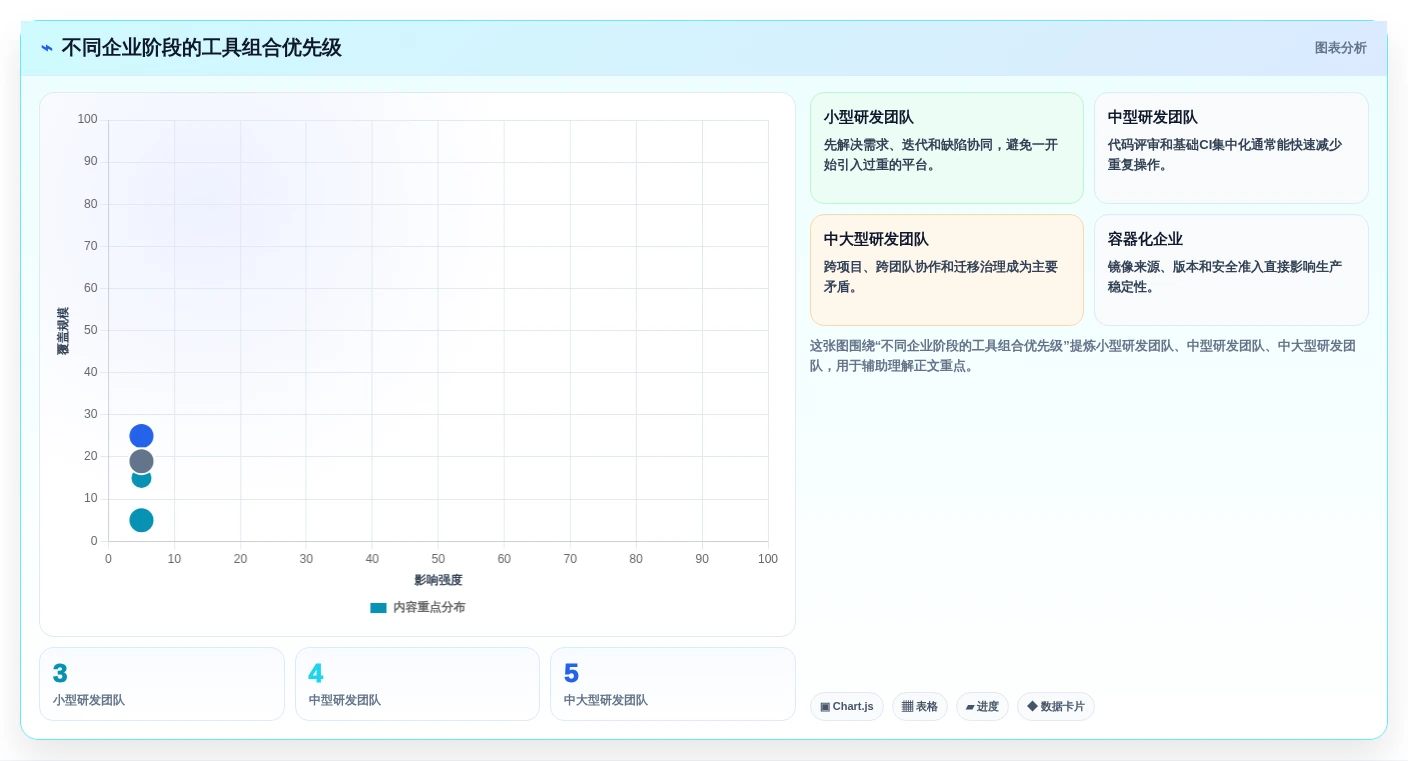Select the teal bubble near value 5
The width and height of the screenshot is (1408, 761).
[141, 520]
